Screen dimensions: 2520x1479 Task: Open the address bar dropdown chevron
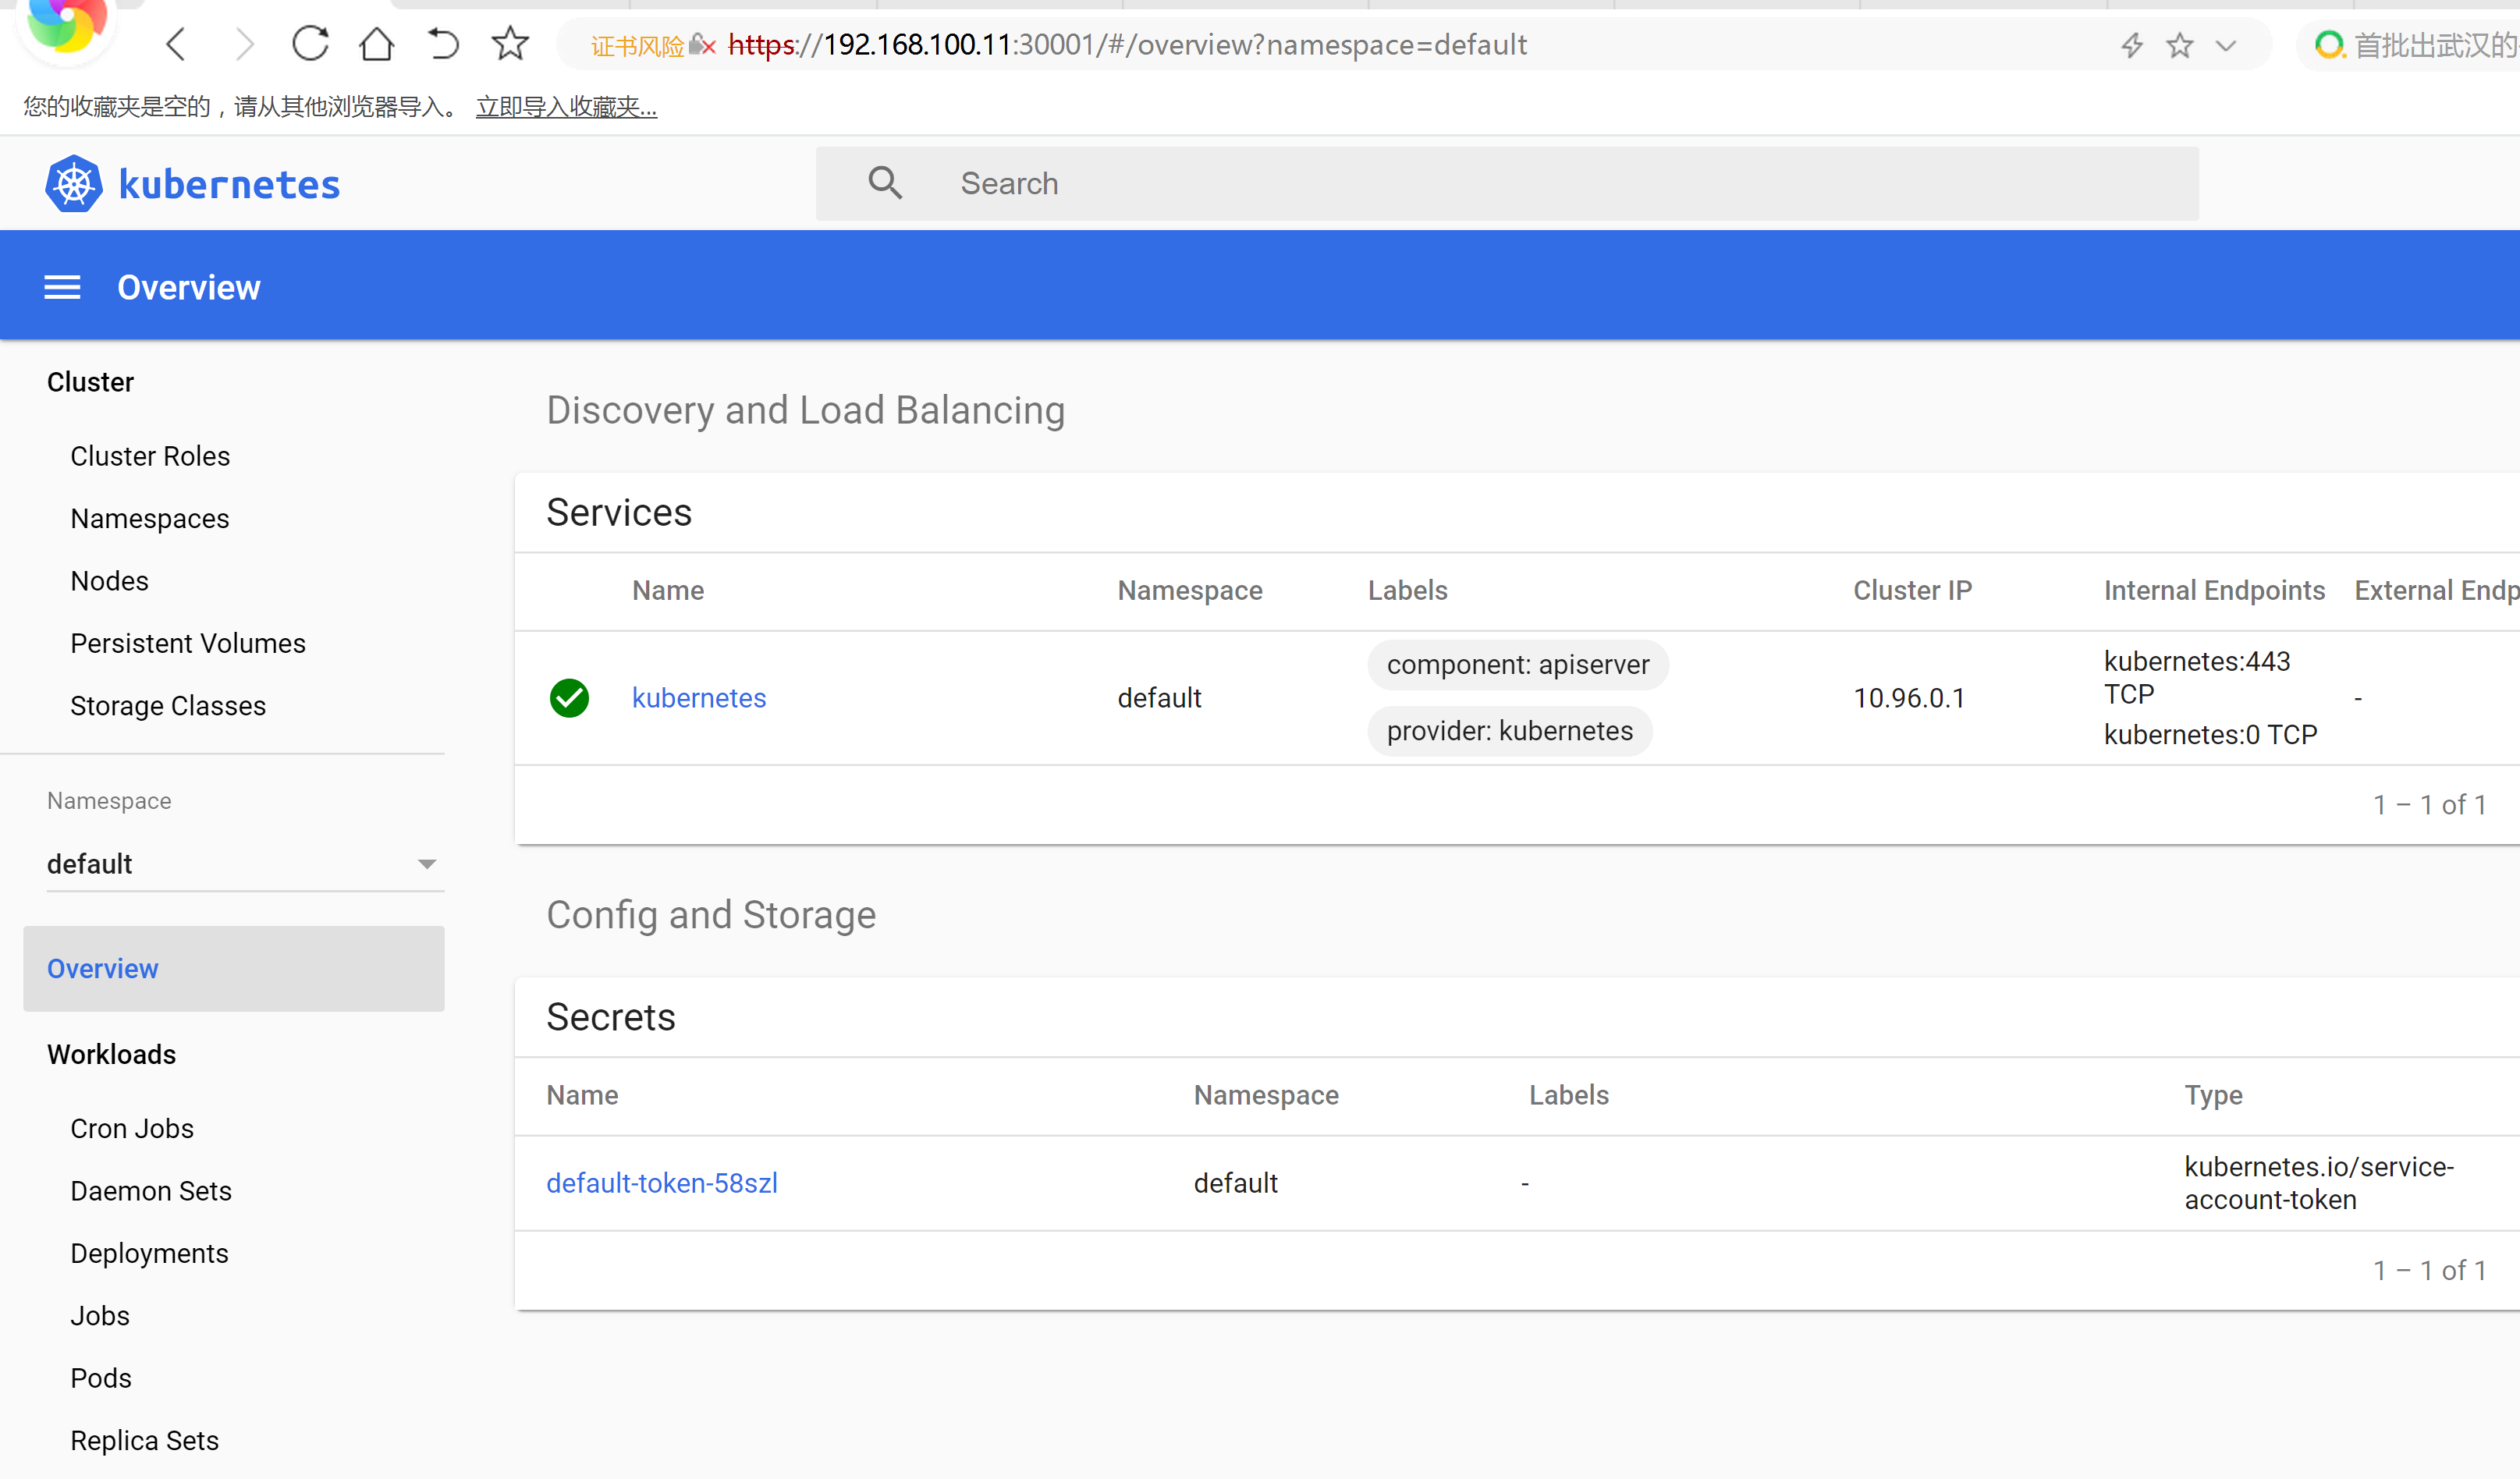2226,46
